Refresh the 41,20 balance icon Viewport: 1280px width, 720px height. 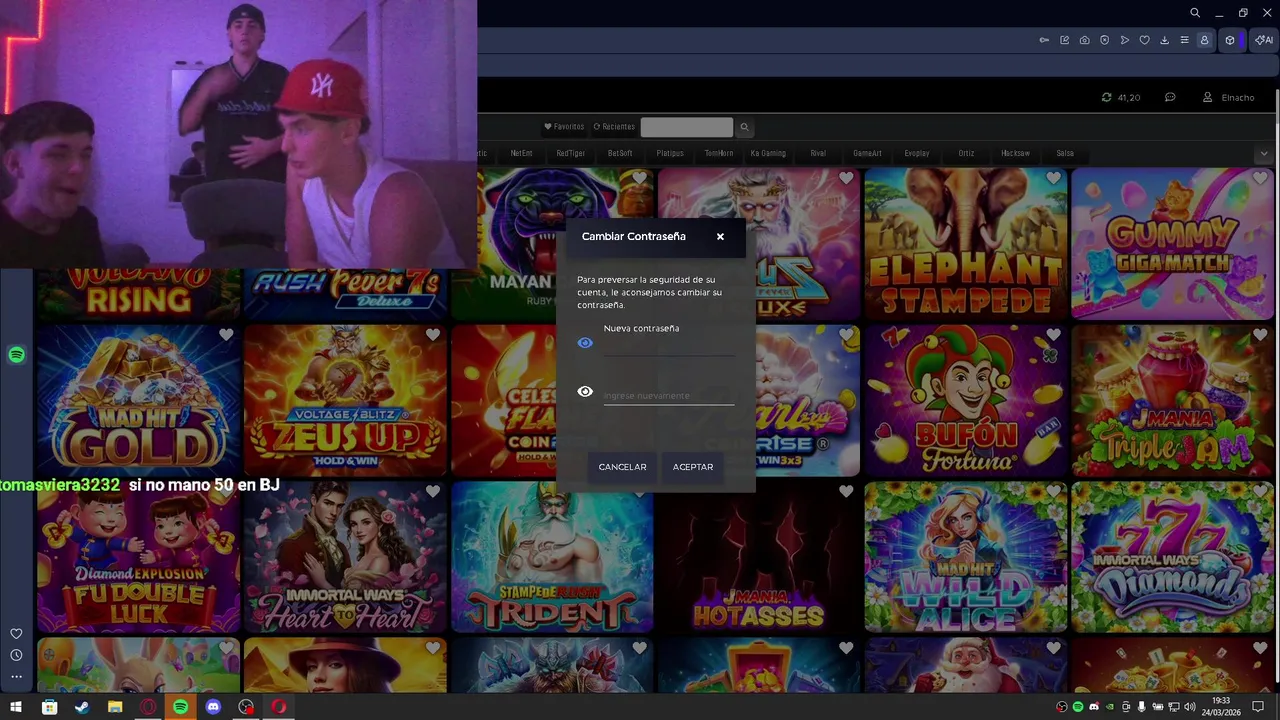pos(1106,97)
